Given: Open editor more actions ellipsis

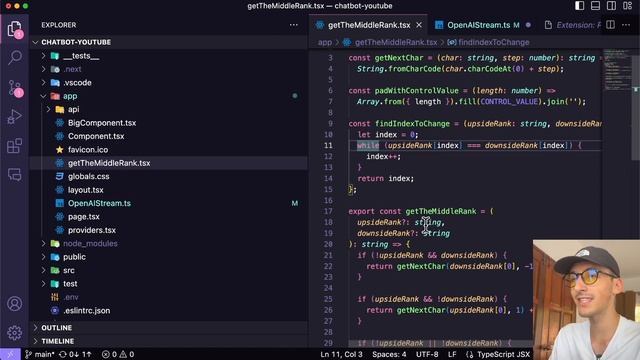Looking at the screenshot, I should tap(626, 25).
